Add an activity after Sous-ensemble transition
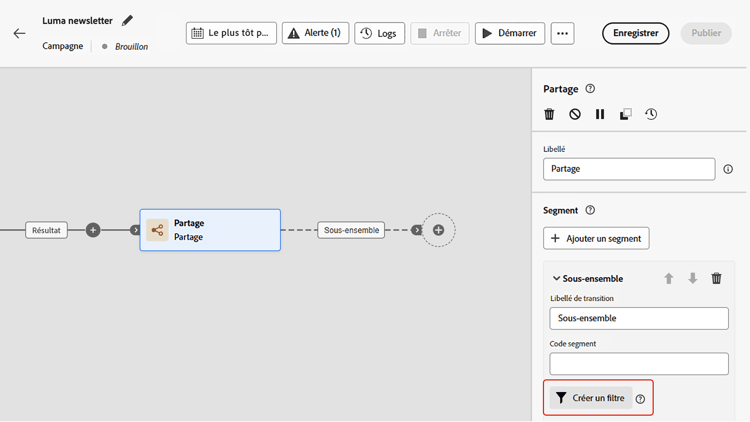Screen dimensions: 750x422 [x=438, y=230]
